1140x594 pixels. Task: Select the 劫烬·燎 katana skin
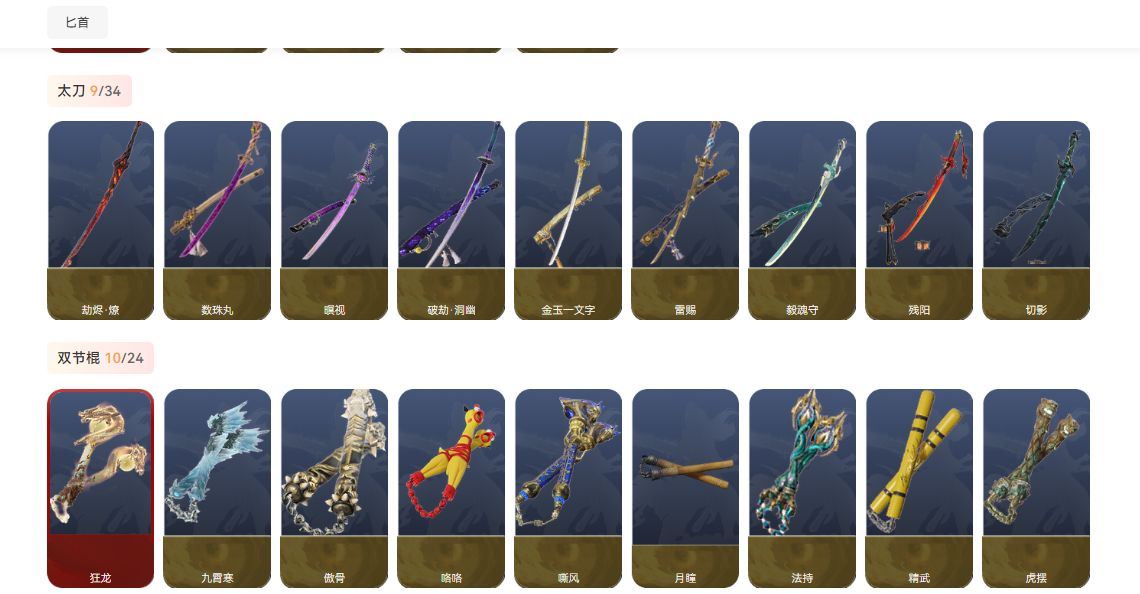click(x=100, y=220)
